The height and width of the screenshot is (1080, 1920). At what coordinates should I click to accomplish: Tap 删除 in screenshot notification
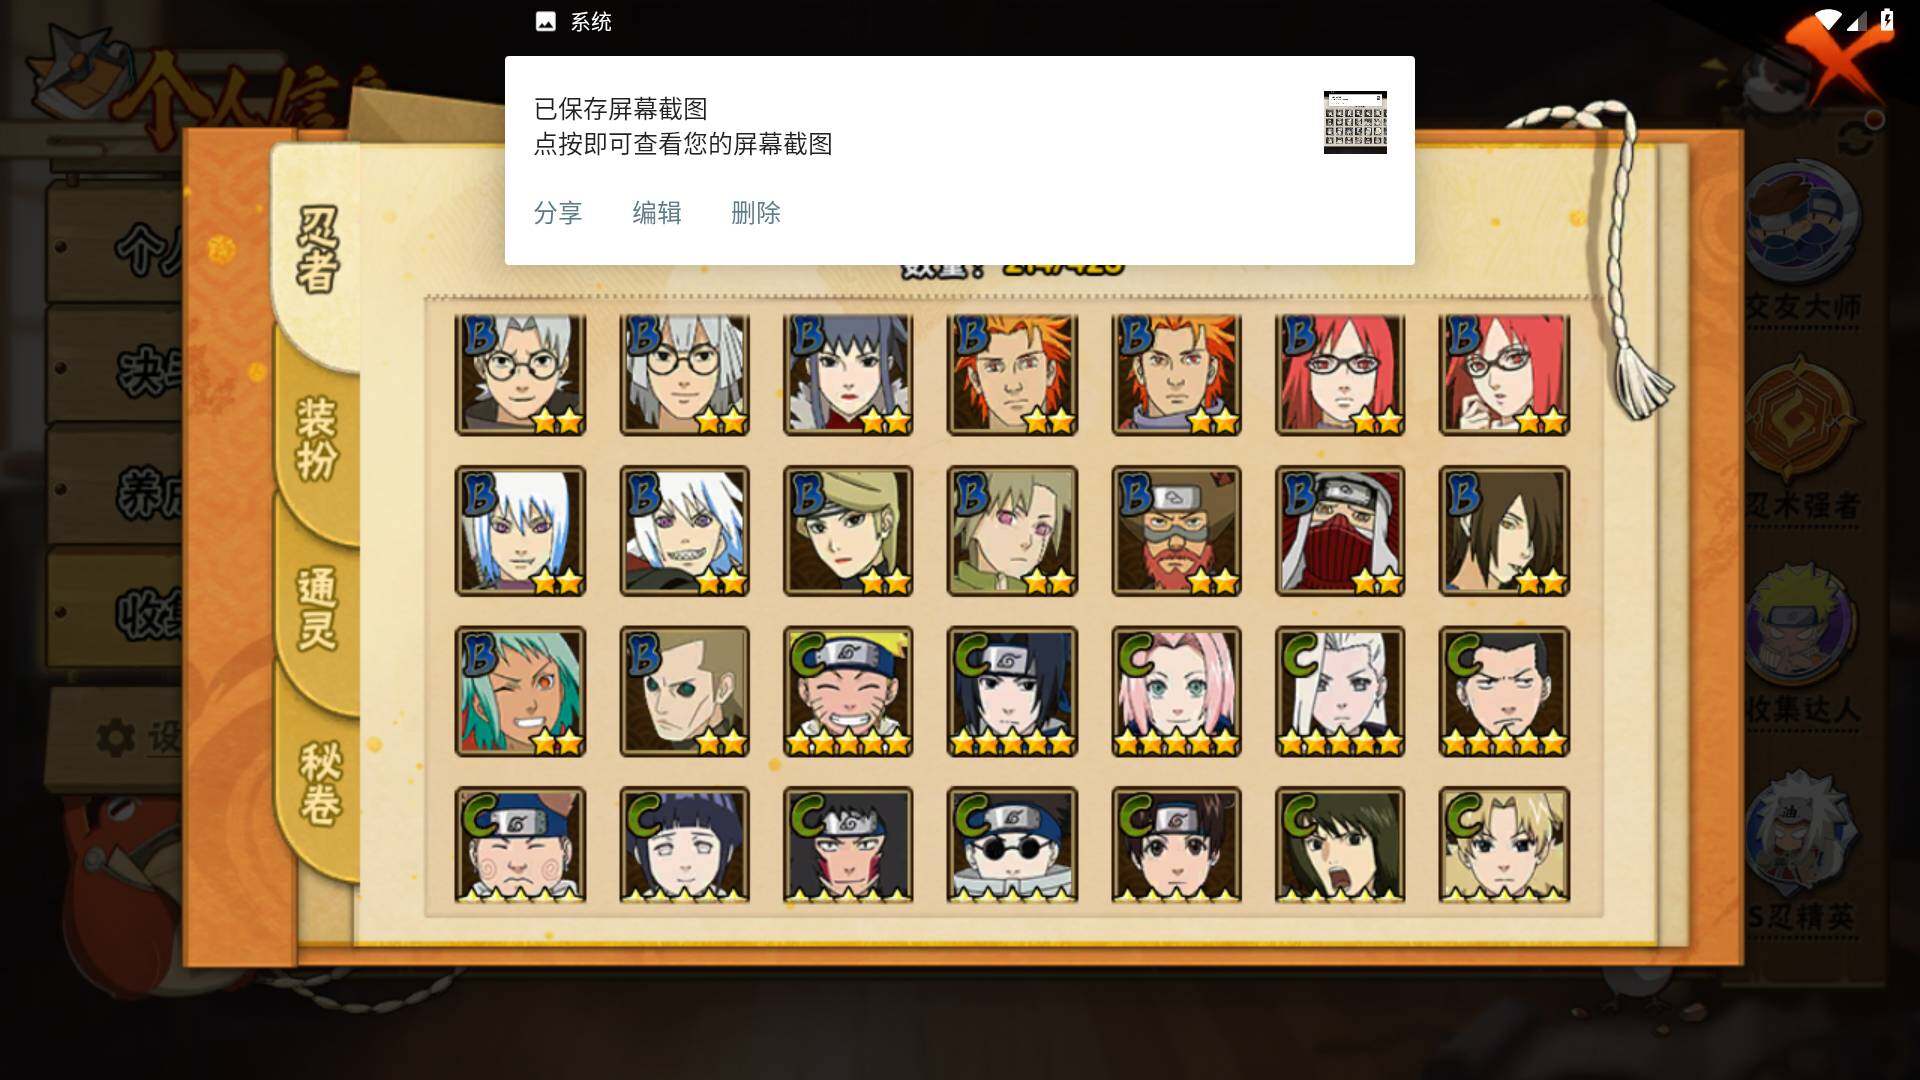756,213
